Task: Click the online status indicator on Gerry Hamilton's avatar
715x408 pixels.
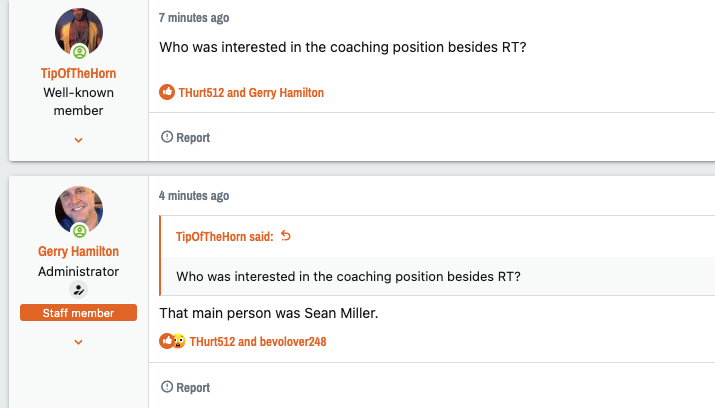Action: (x=79, y=231)
